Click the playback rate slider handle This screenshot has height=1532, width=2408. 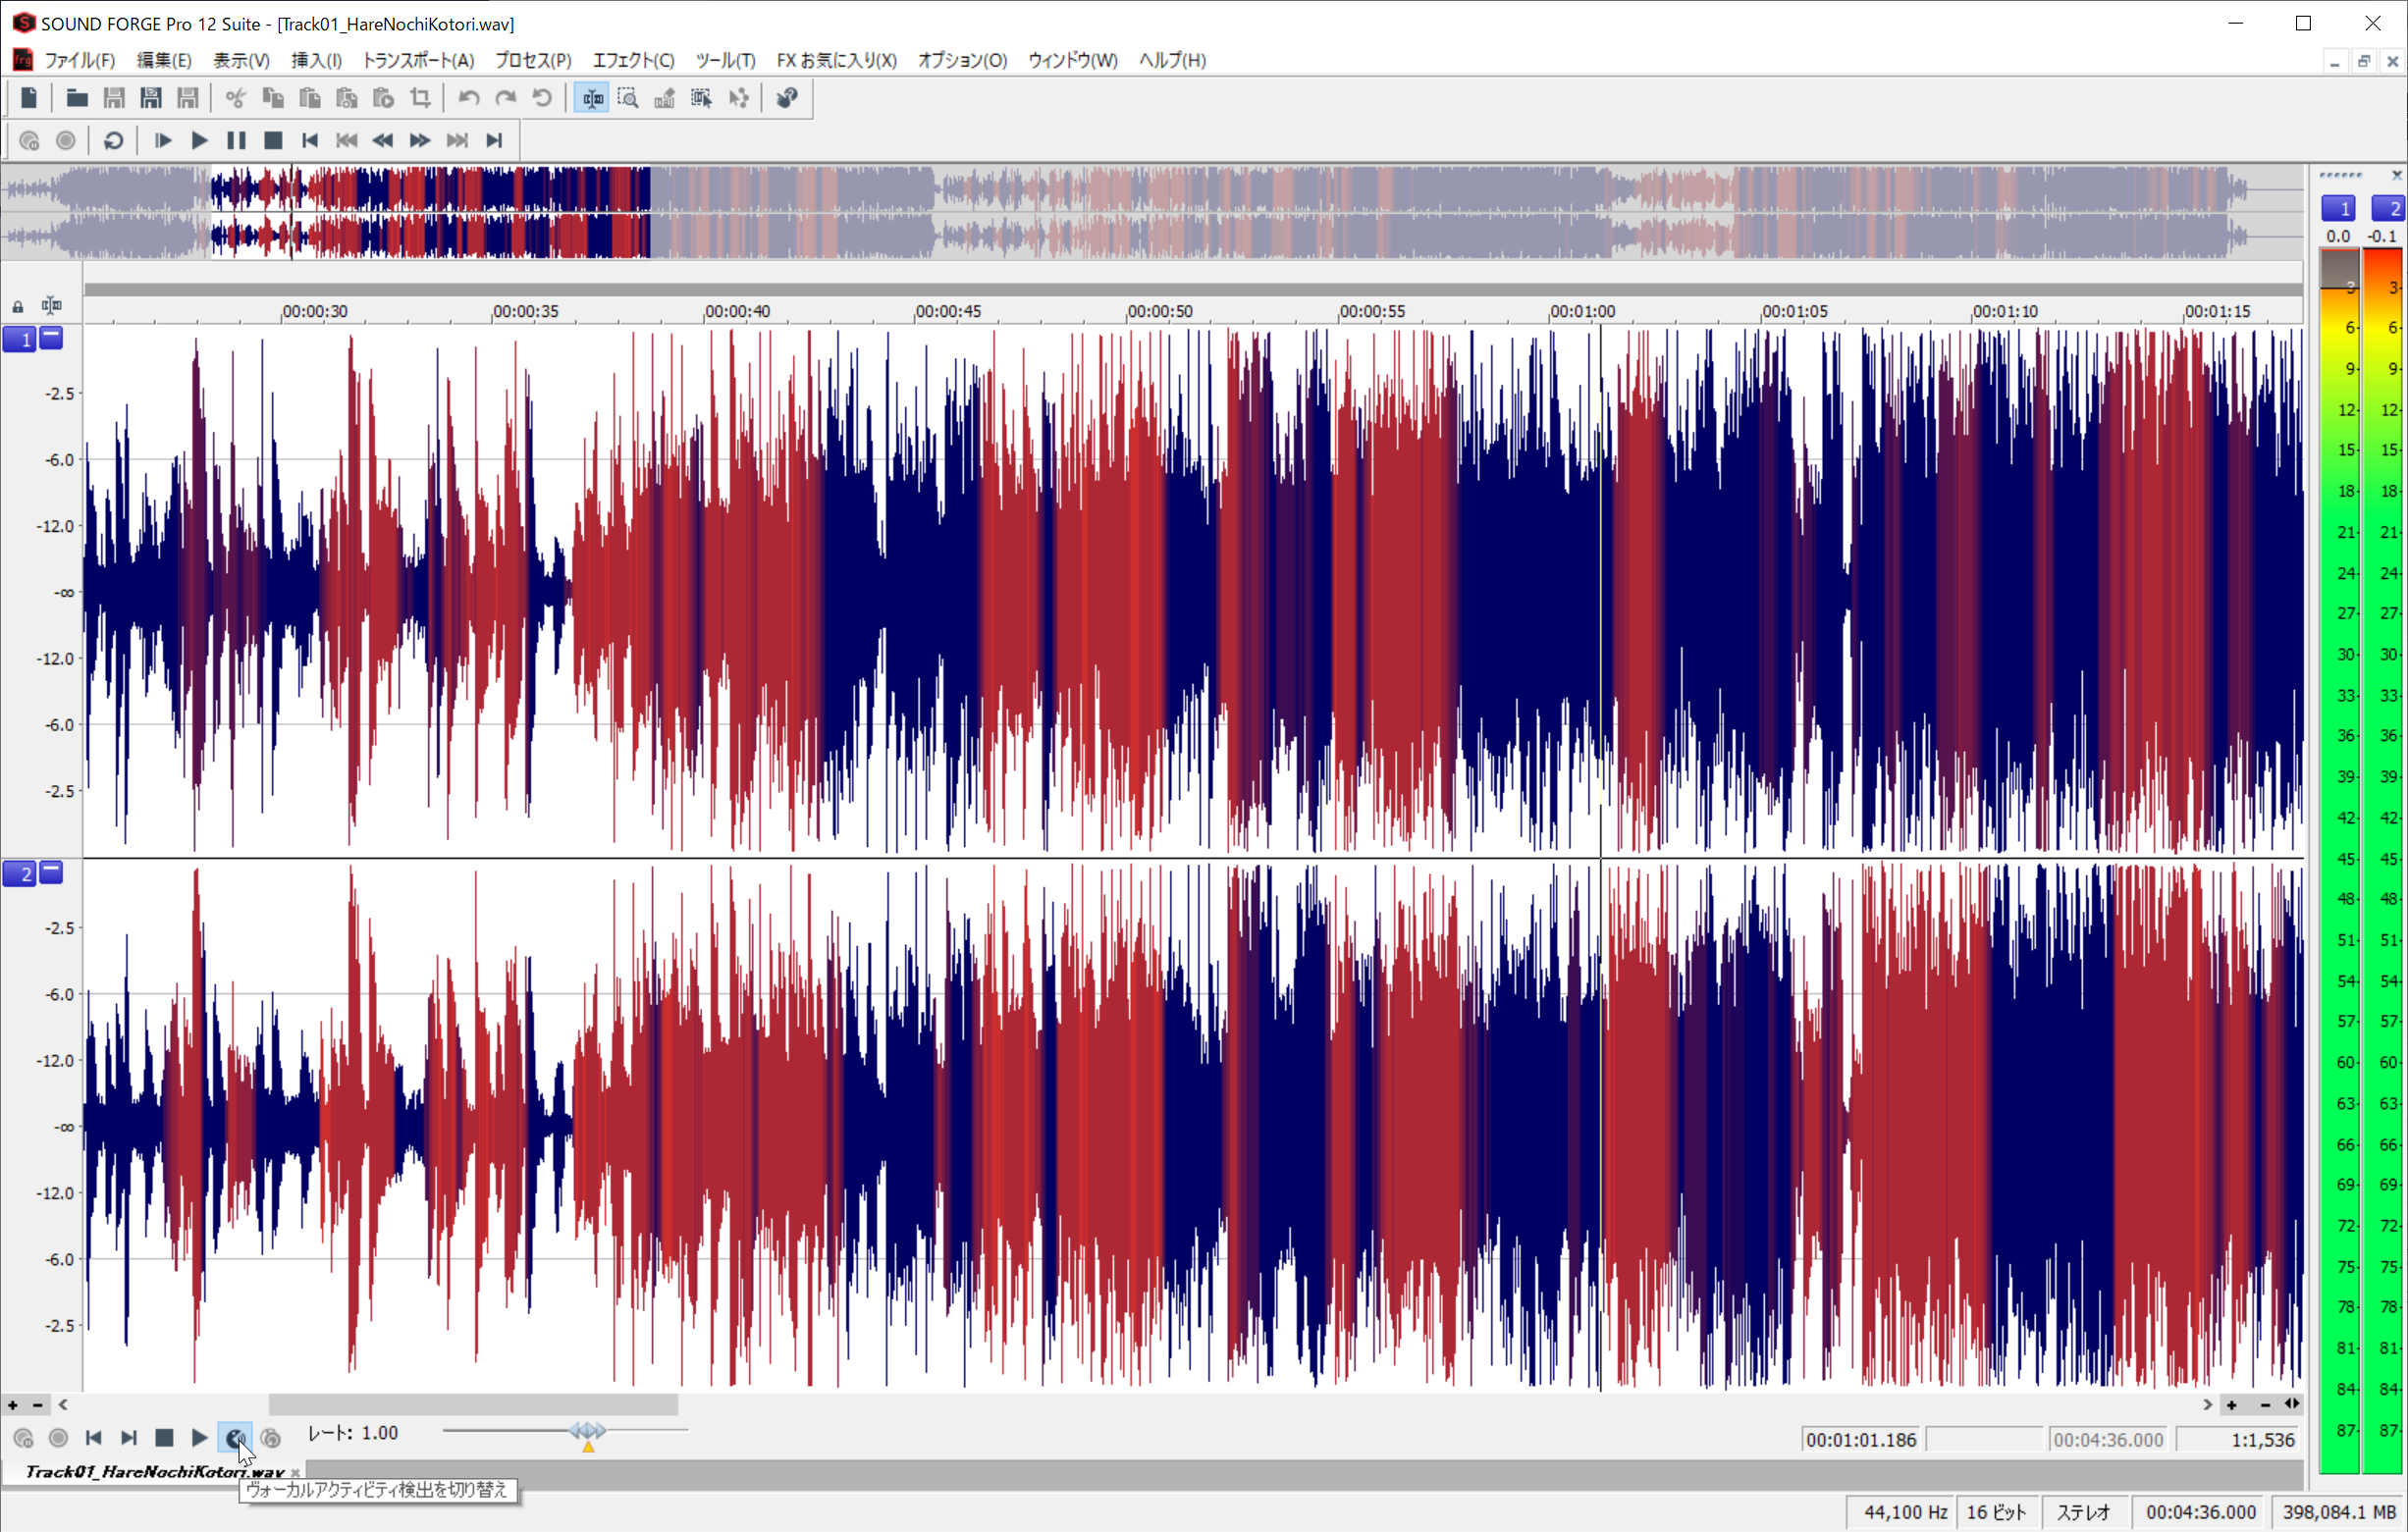(588, 1432)
